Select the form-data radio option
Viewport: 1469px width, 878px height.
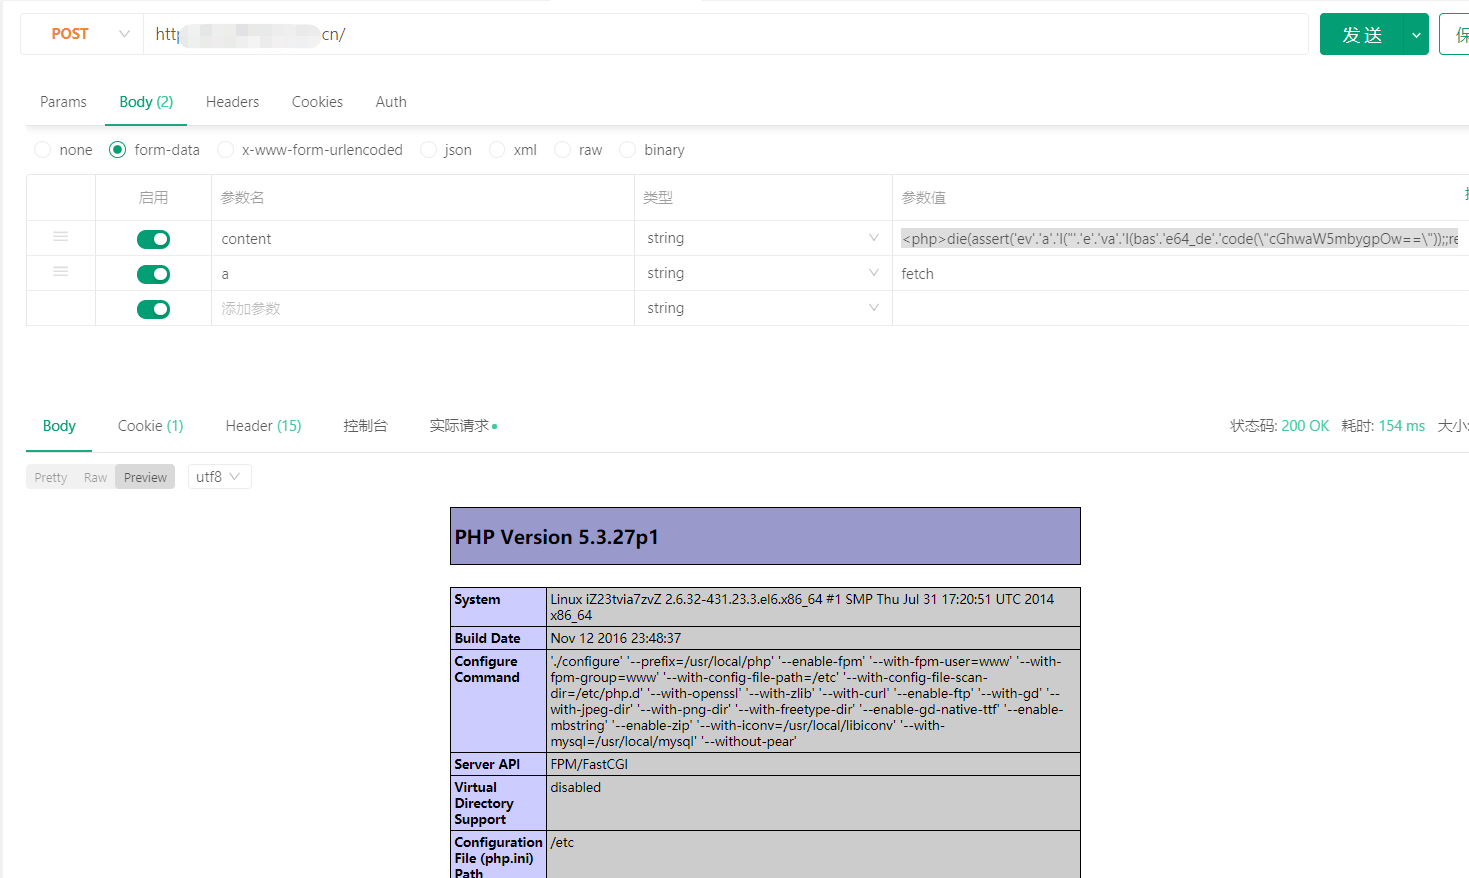point(117,150)
